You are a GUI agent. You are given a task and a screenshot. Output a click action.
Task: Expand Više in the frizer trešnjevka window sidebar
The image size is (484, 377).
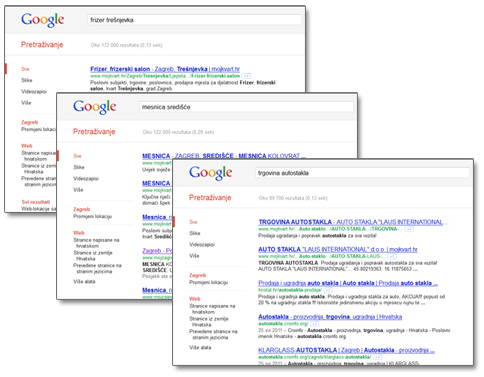click(26, 103)
